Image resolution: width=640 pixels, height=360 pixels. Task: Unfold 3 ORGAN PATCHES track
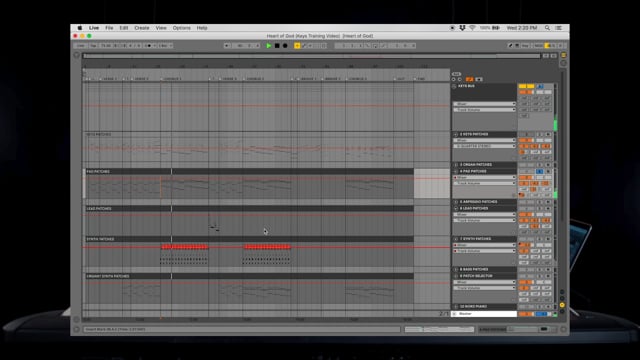tap(456, 164)
